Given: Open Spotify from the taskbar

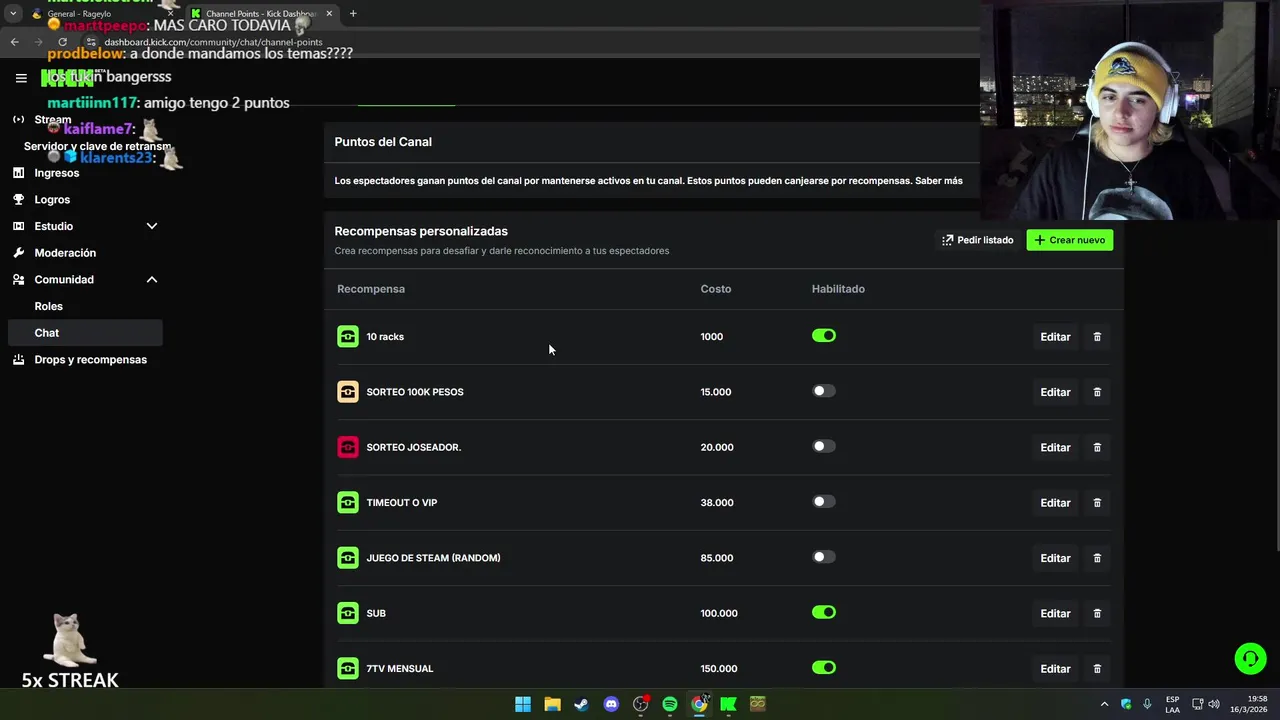Looking at the screenshot, I should click(670, 704).
